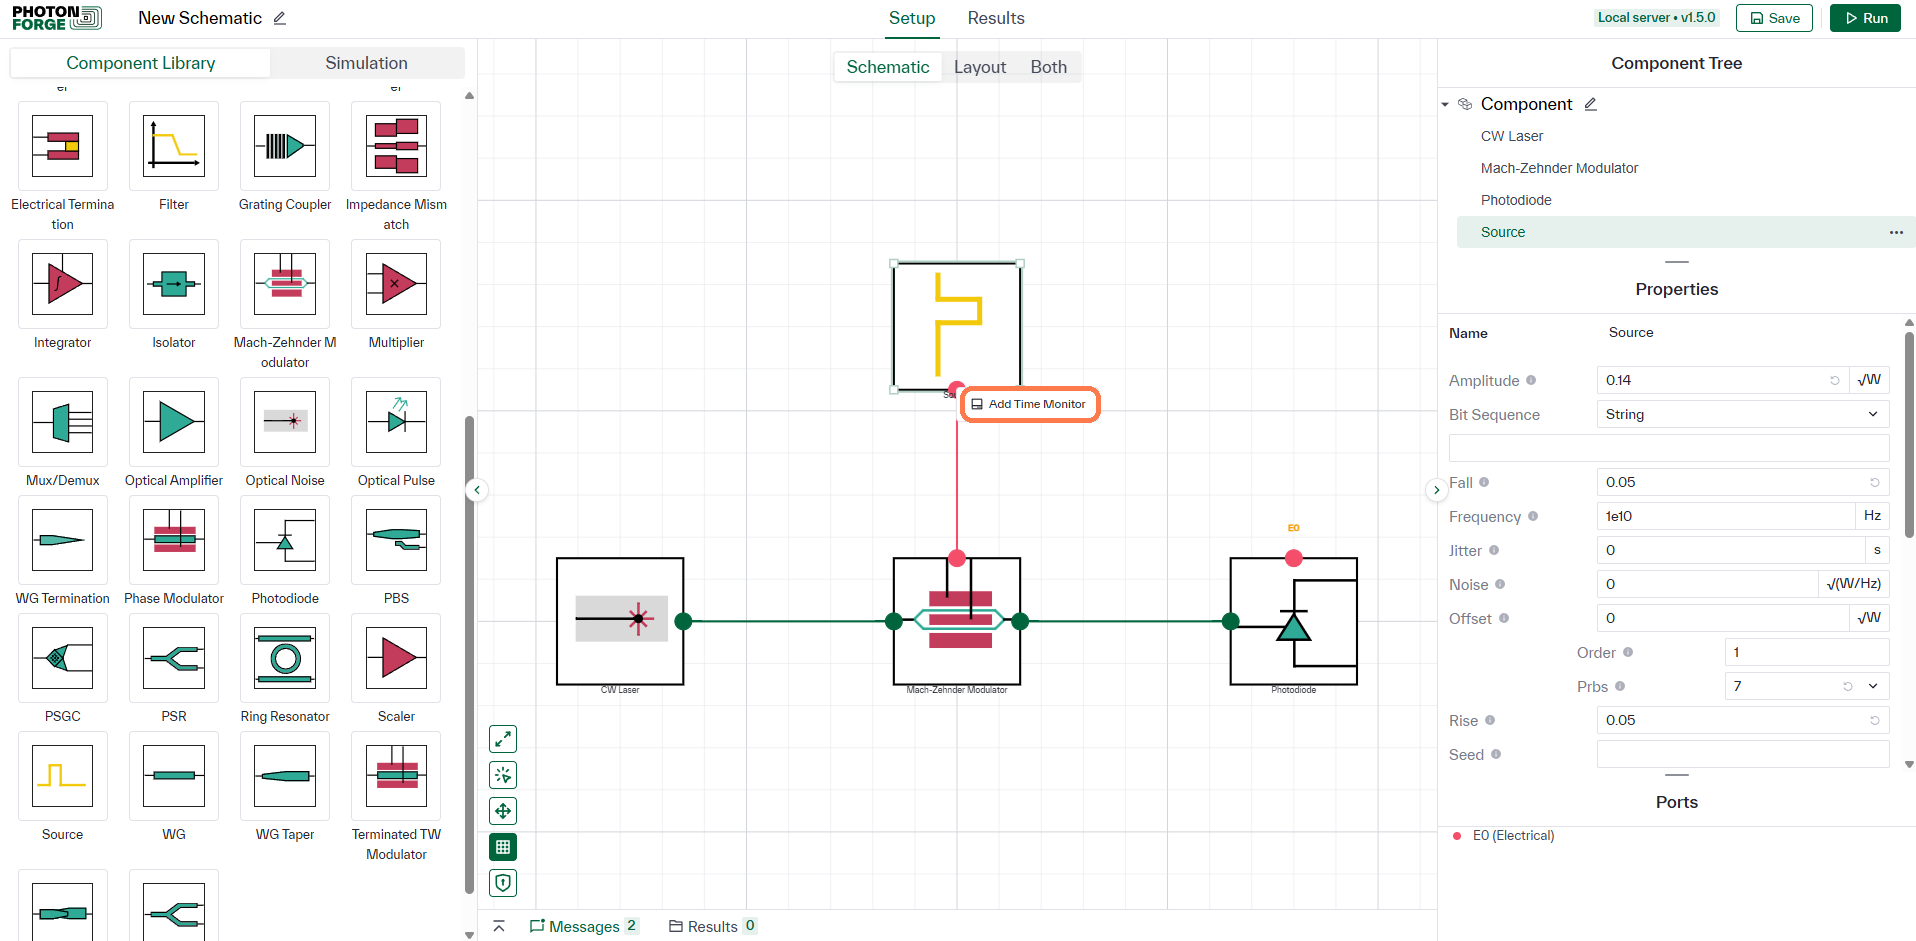Toggle the shield canvas button
Screen dimensions: 1916x941
click(x=503, y=883)
